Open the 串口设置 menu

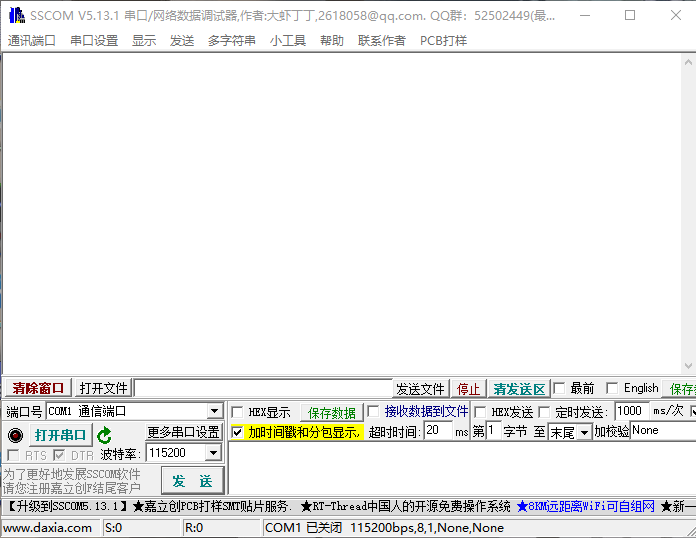pyautogui.click(x=94, y=41)
